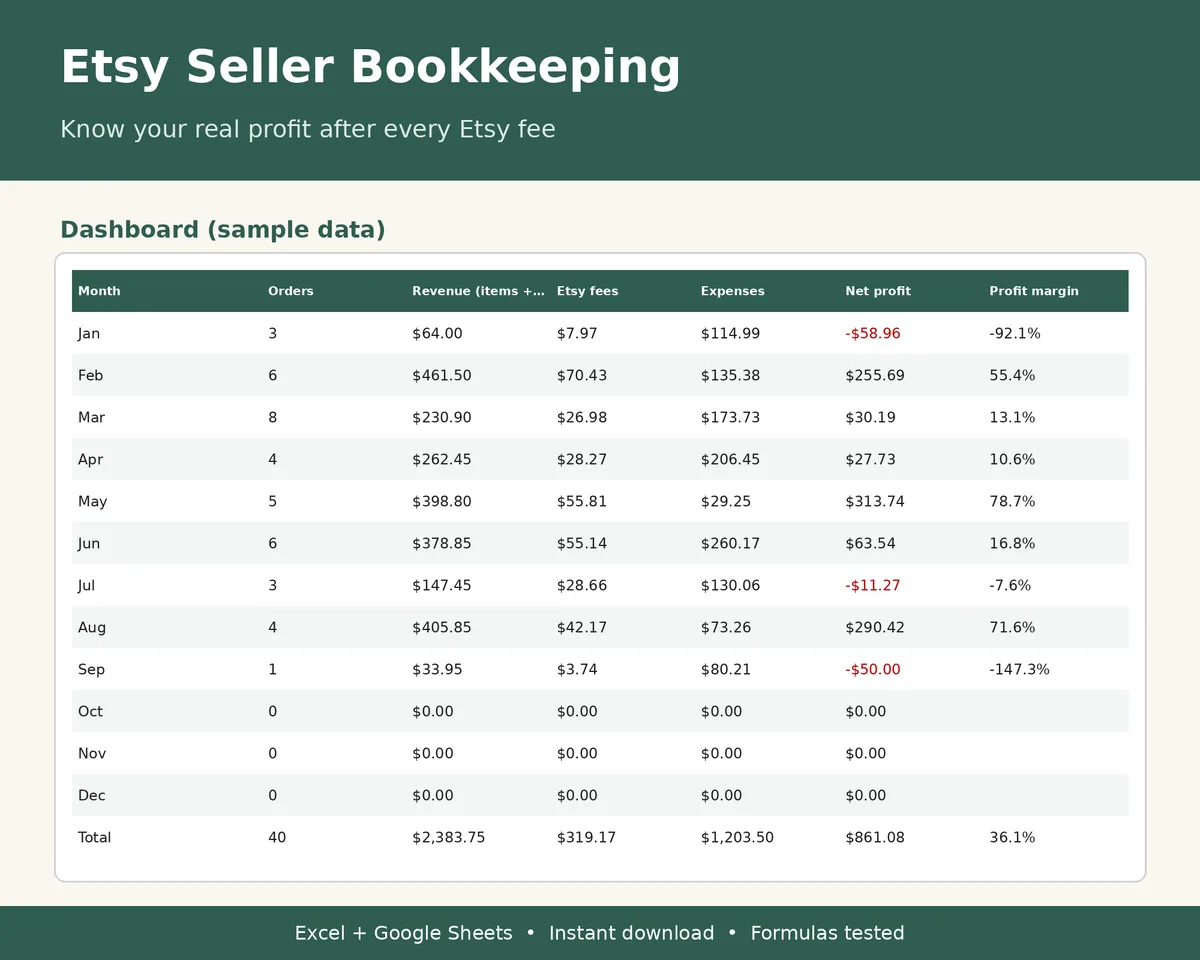Click Total expenses $1,203.50
This screenshot has width=1200, height=960.
737,838
